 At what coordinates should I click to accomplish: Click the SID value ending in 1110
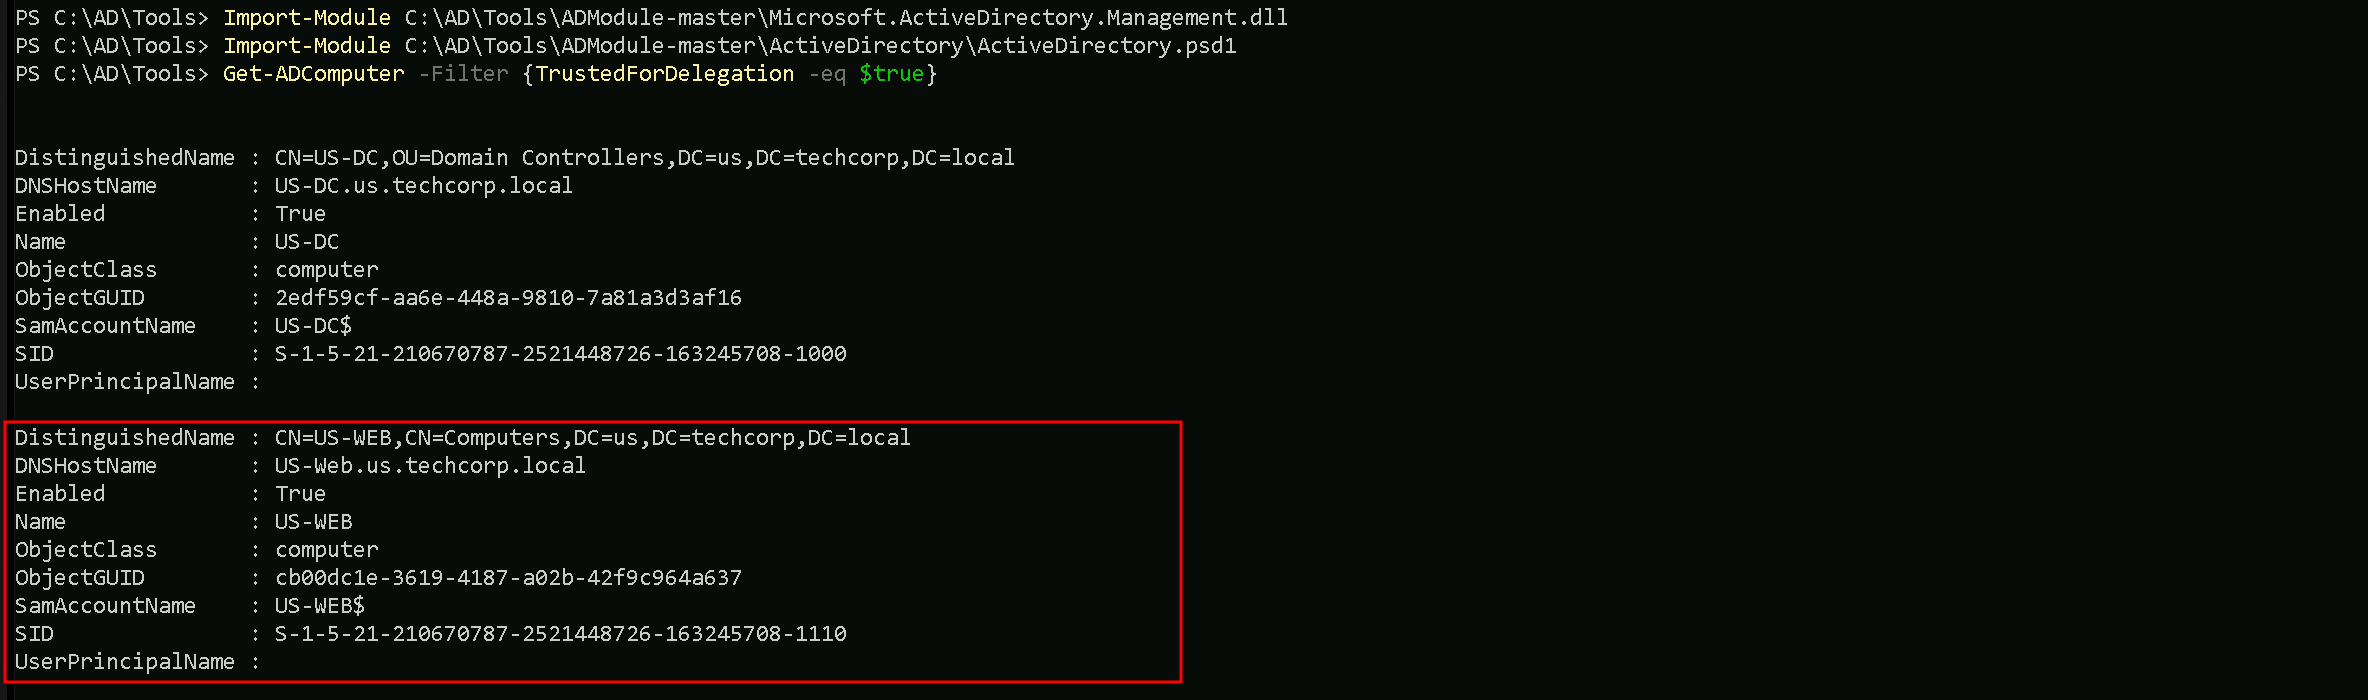(560, 634)
